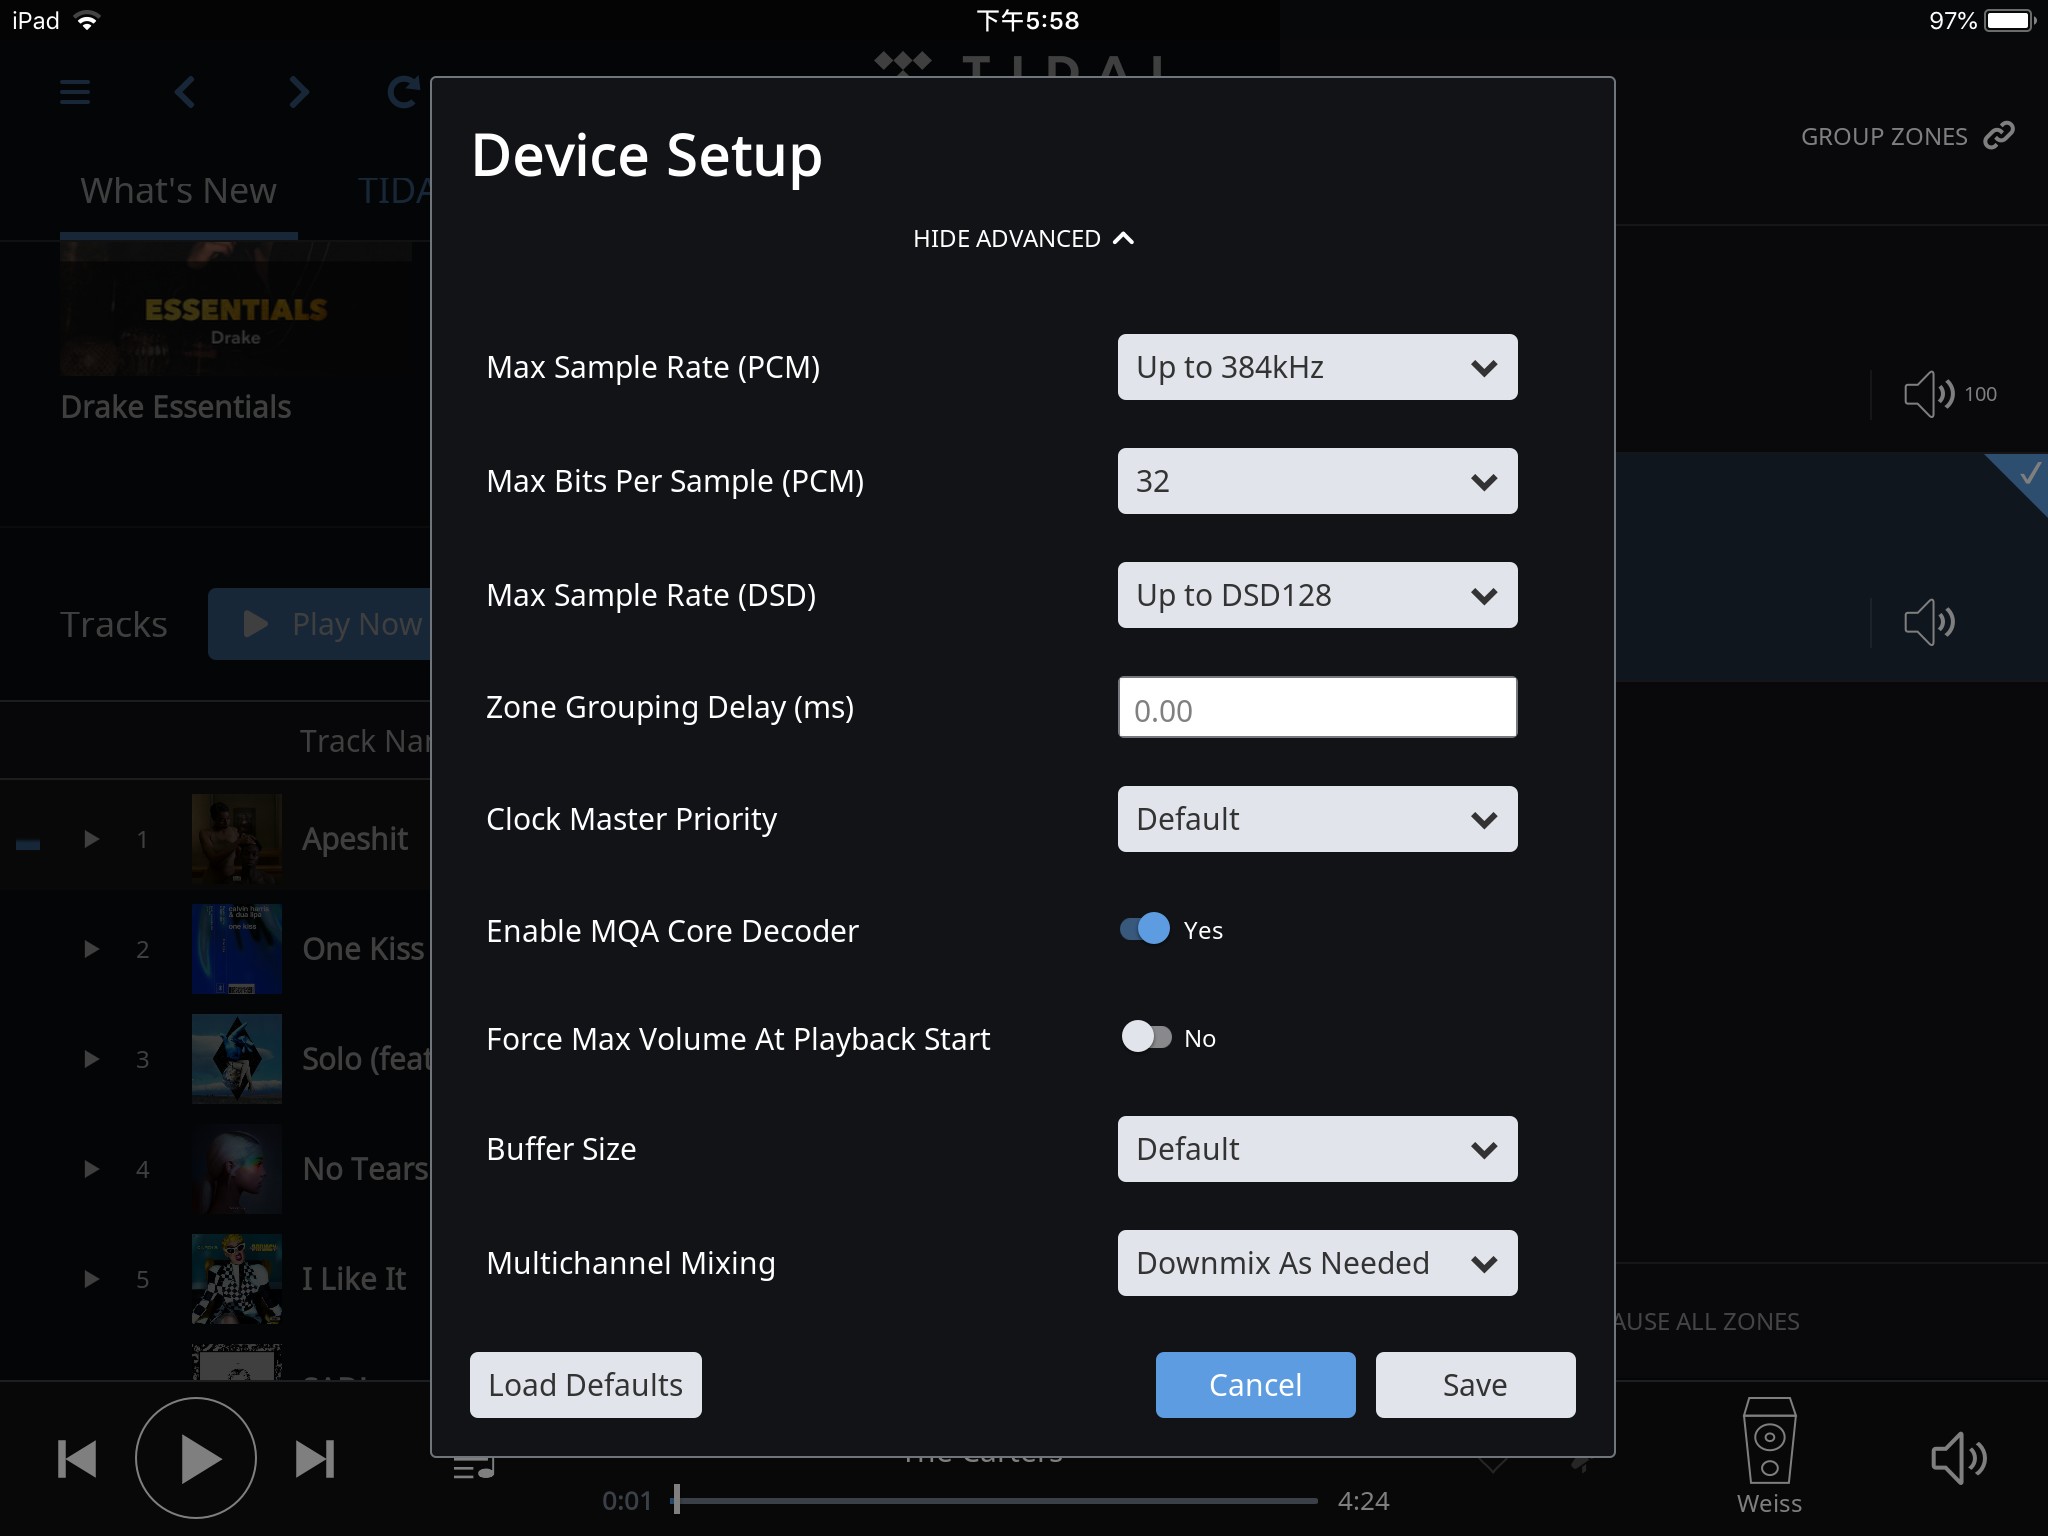Open Max Sample Rate (DSD) dropdown

[x=1317, y=595]
